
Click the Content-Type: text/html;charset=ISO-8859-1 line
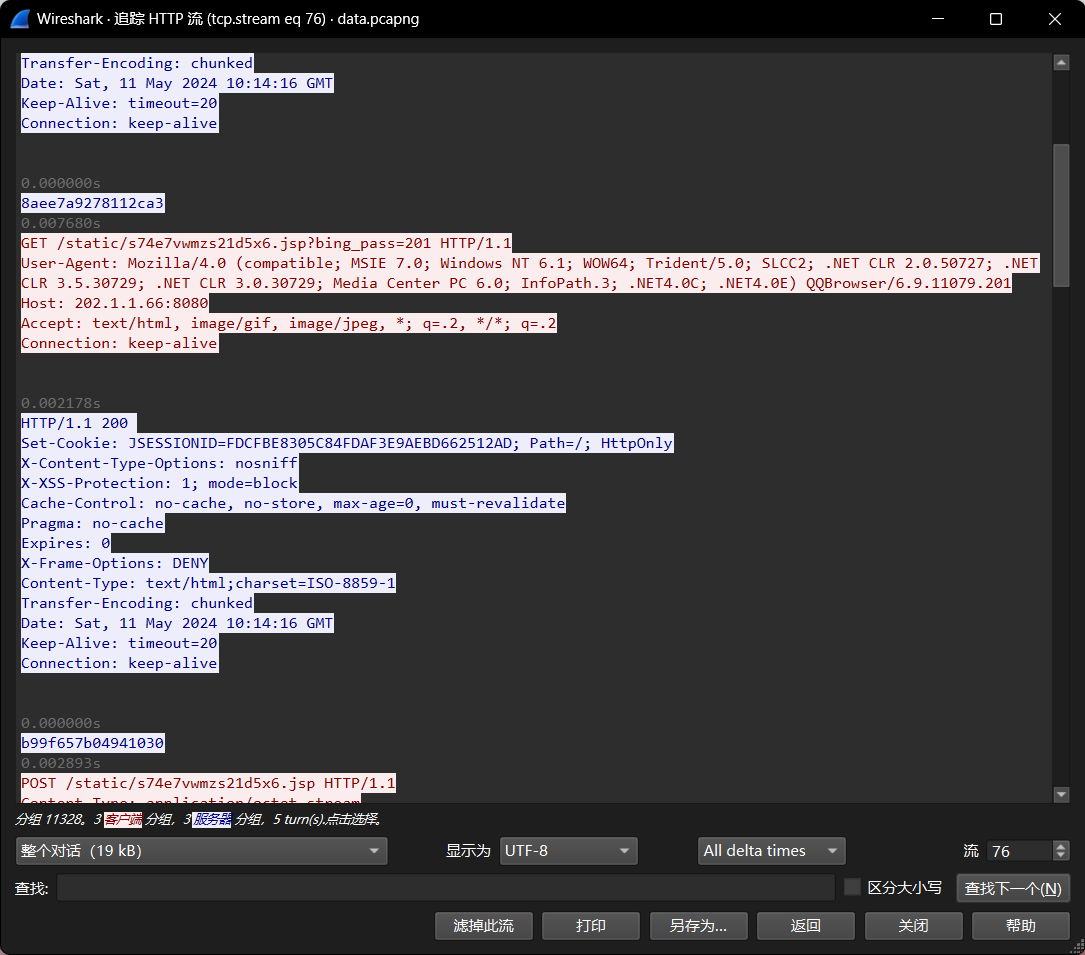(x=208, y=583)
